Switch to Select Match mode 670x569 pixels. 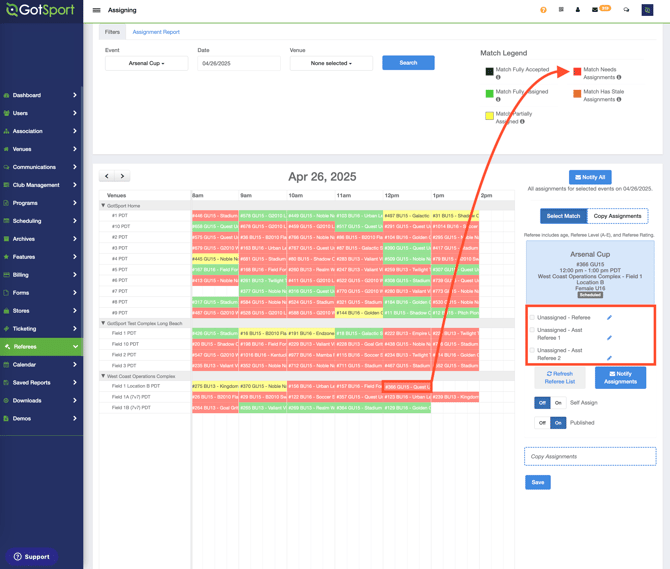pos(564,216)
